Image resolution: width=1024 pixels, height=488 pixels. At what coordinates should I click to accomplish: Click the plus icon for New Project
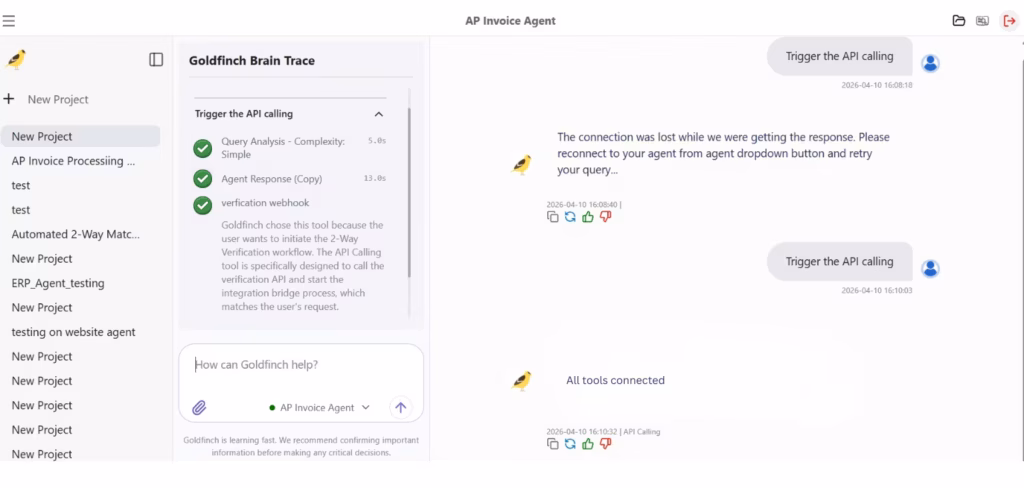(x=8, y=99)
